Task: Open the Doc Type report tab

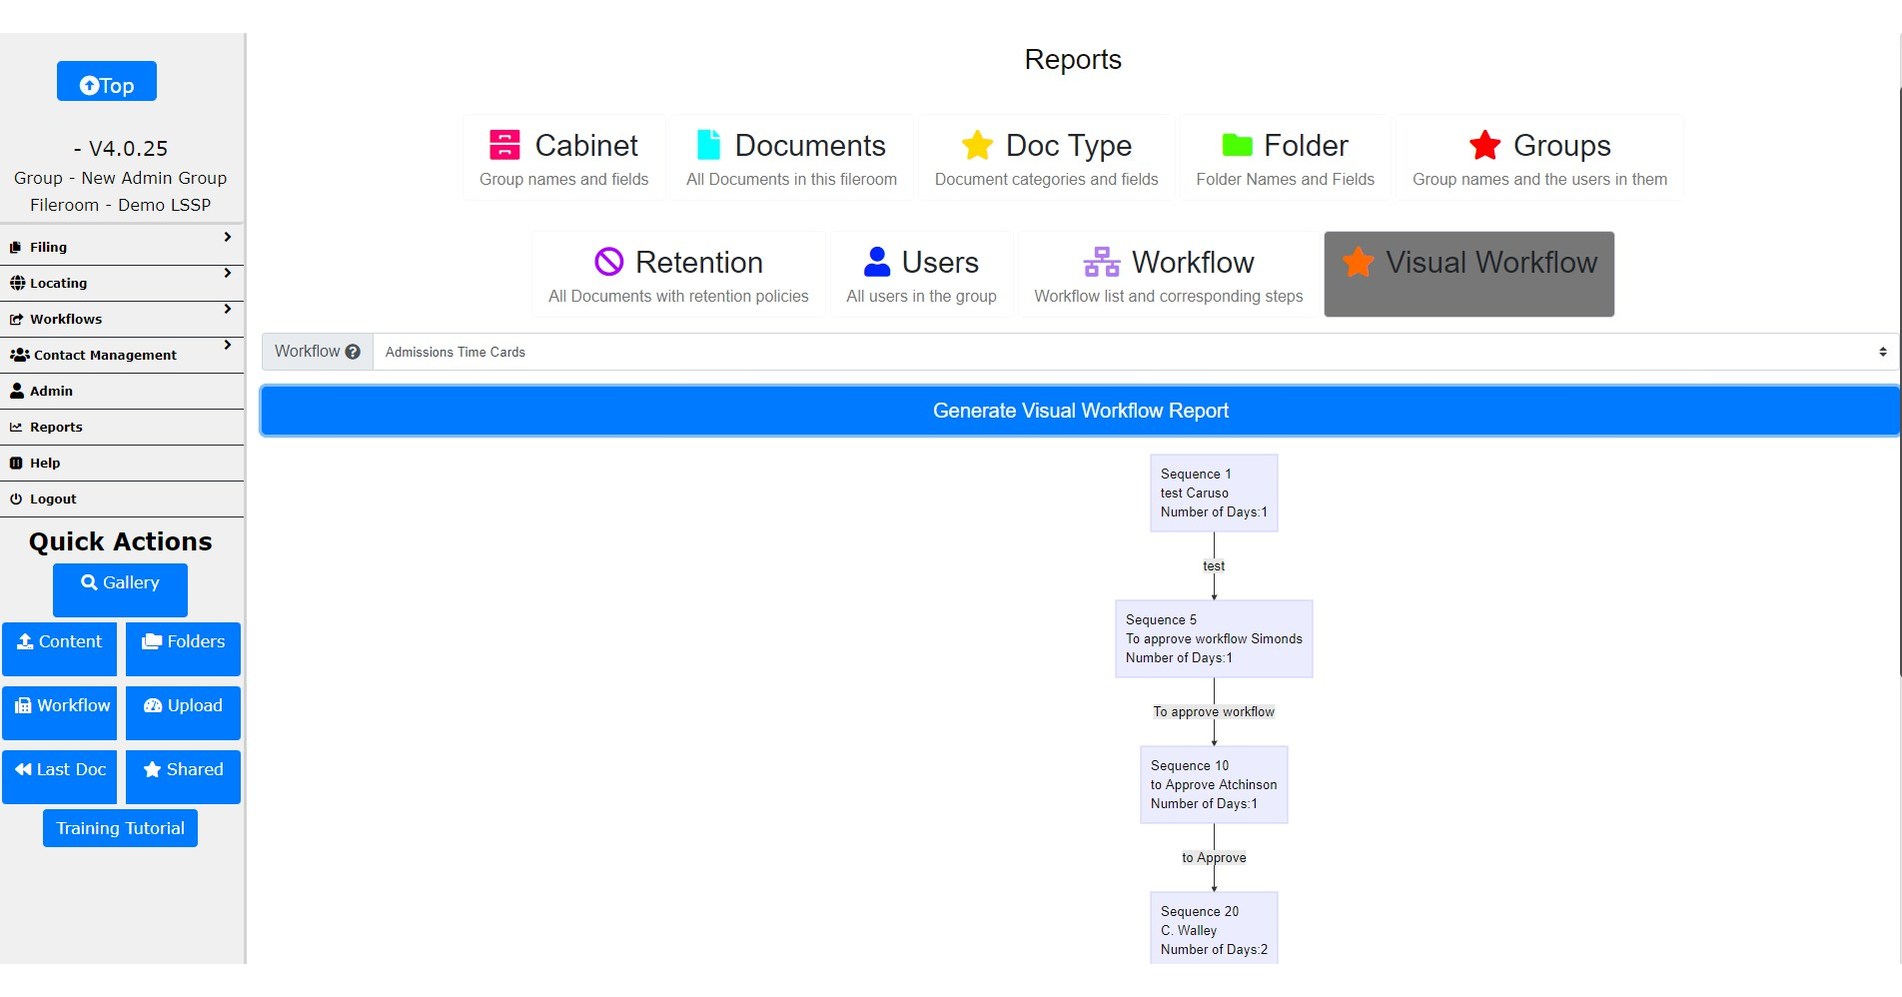Action: 1046,158
